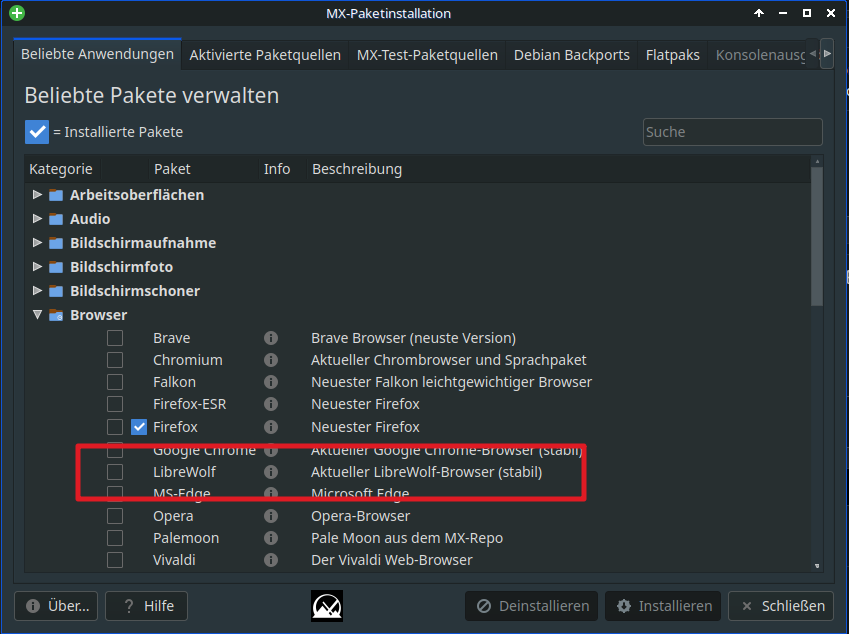Click the installed checkmark beside Firefox

[139, 427]
